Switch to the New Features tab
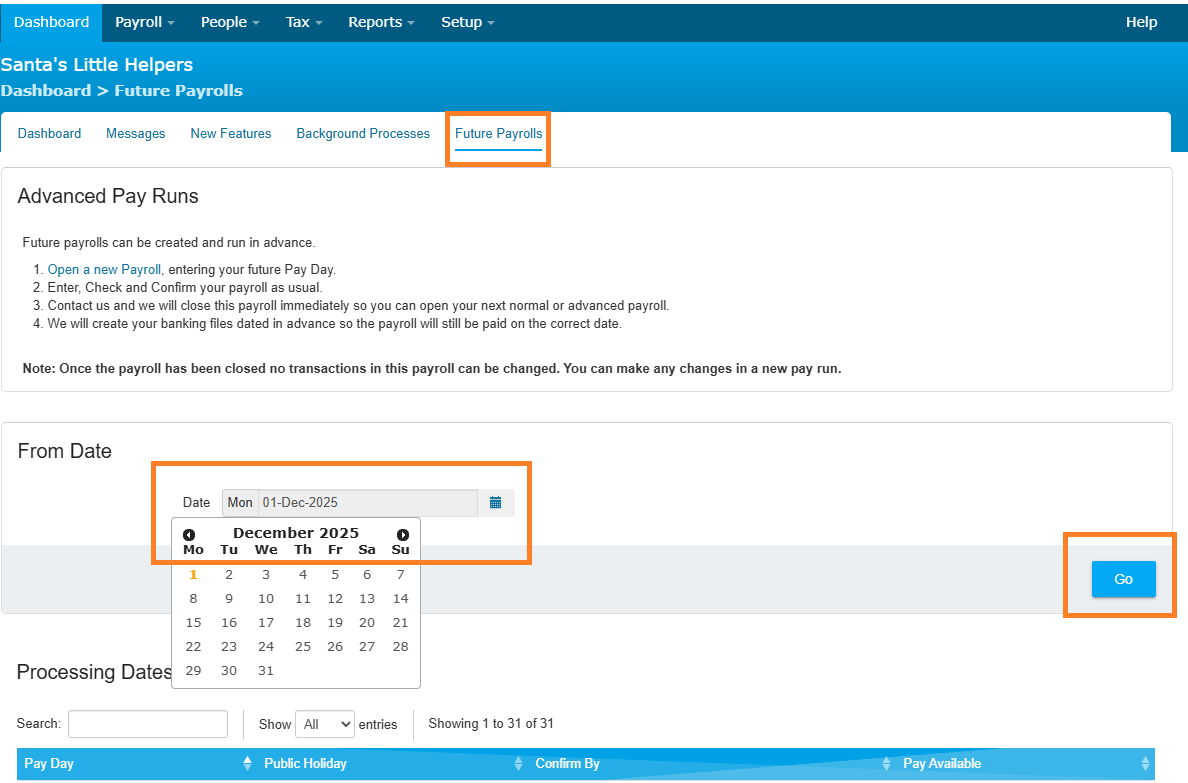The width and height of the screenshot is (1188, 783). point(231,133)
